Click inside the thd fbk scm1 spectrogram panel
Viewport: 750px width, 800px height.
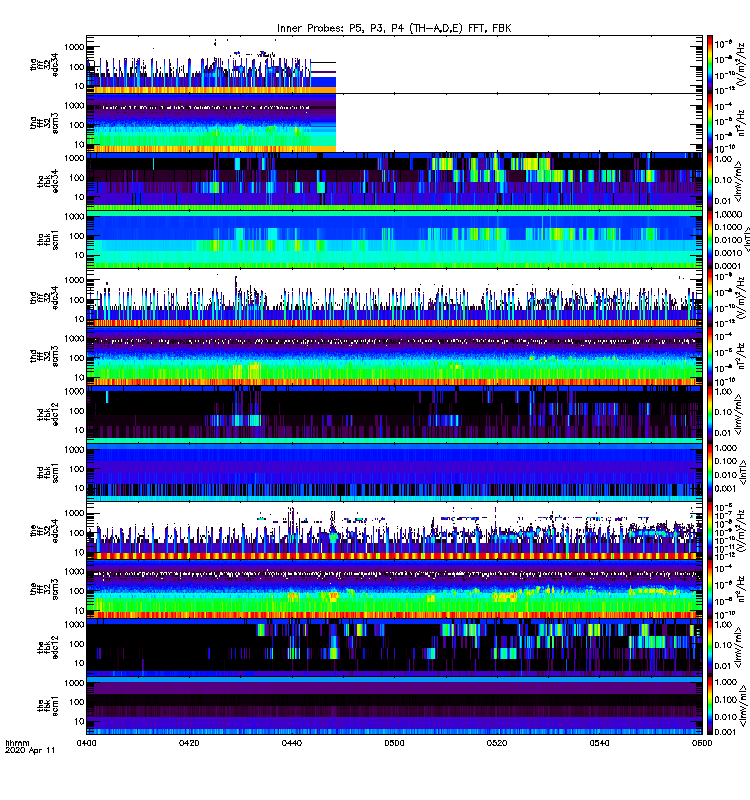pos(394,472)
